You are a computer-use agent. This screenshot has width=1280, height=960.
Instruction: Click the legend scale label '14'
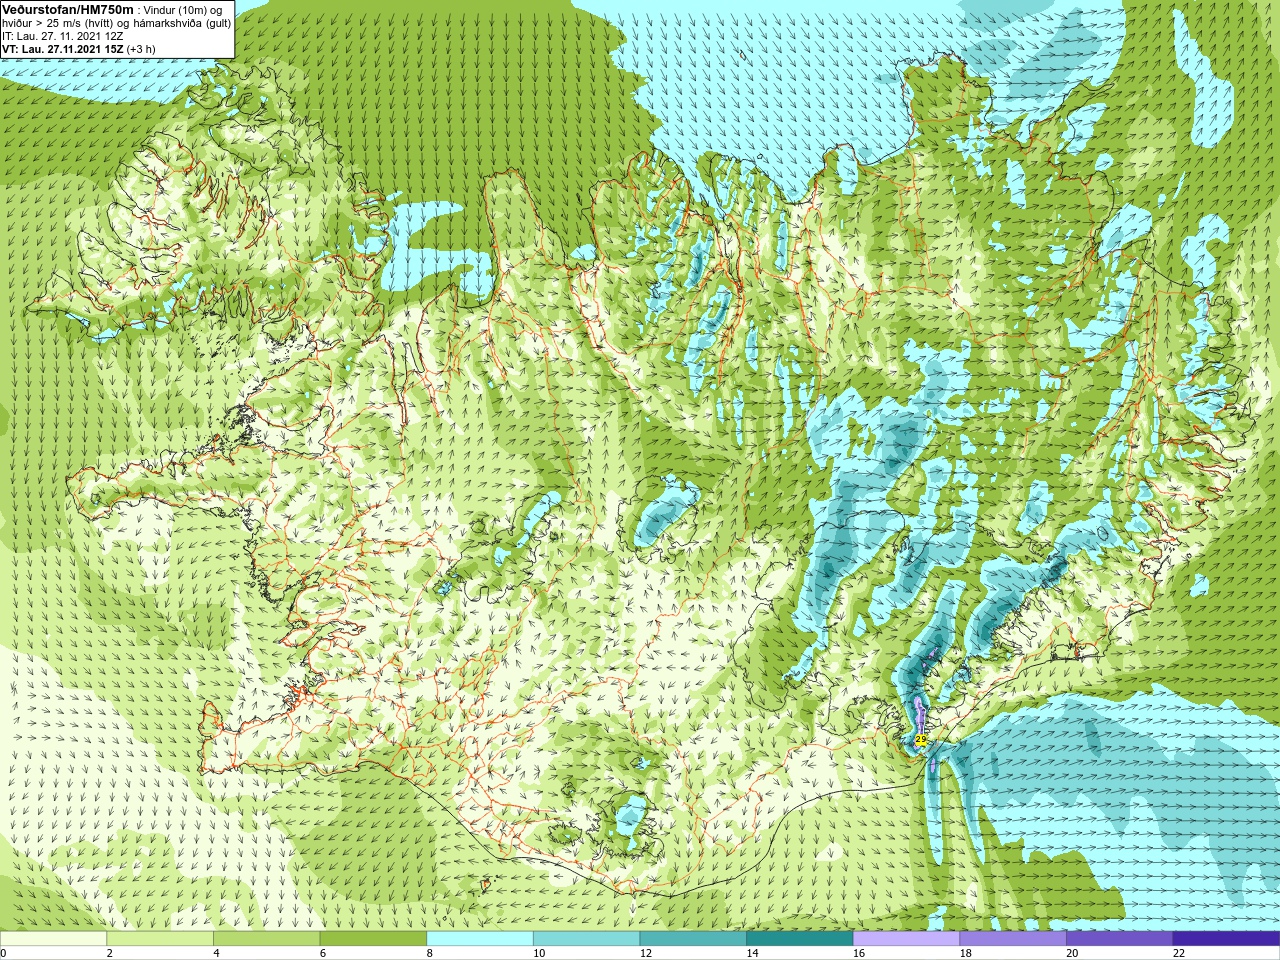tap(753, 953)
